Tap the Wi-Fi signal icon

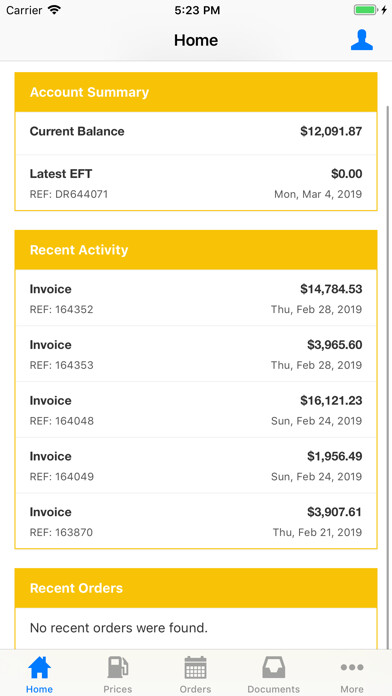pos(55,10)
